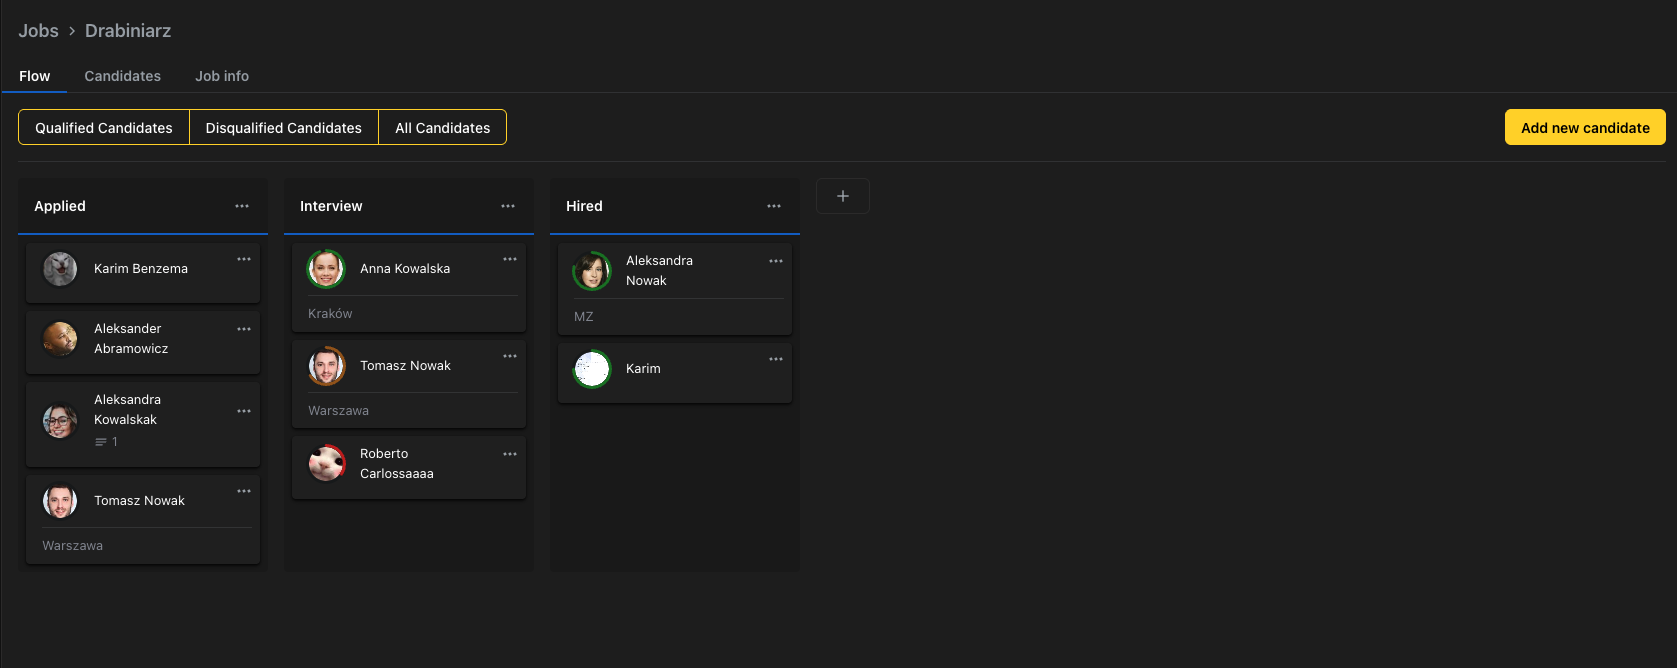Open menu for Karim card in Hired
The image size is (1677, 668).
[776, 359]
